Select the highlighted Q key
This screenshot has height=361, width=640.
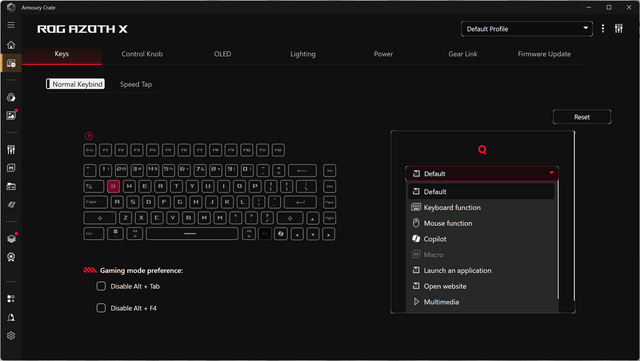tap(113, 186)
